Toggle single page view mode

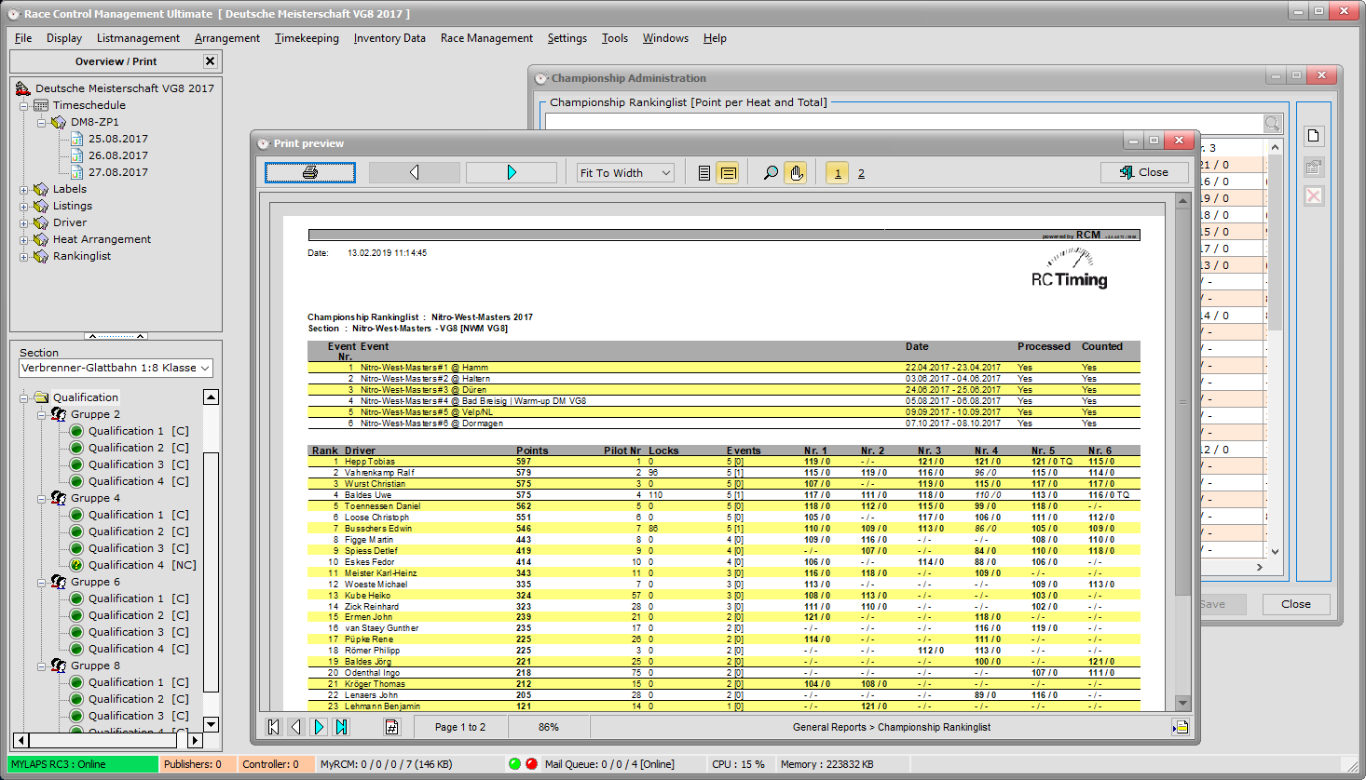704,173
